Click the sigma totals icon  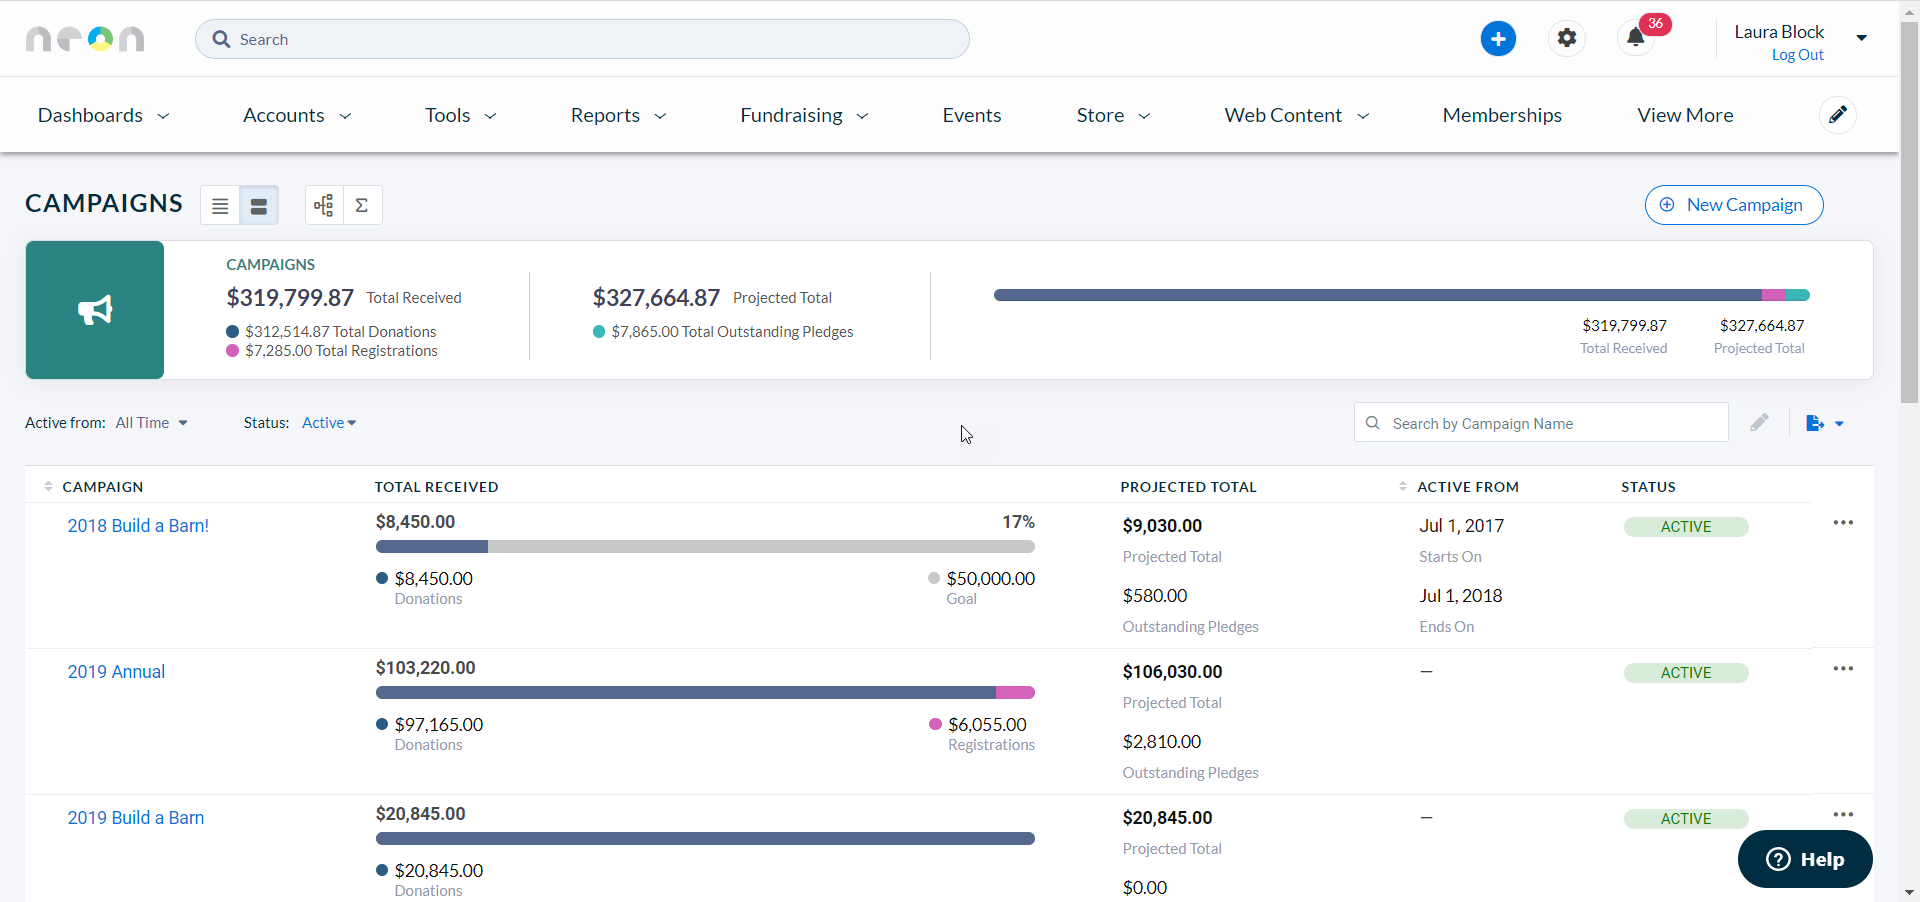click(362, 206)
